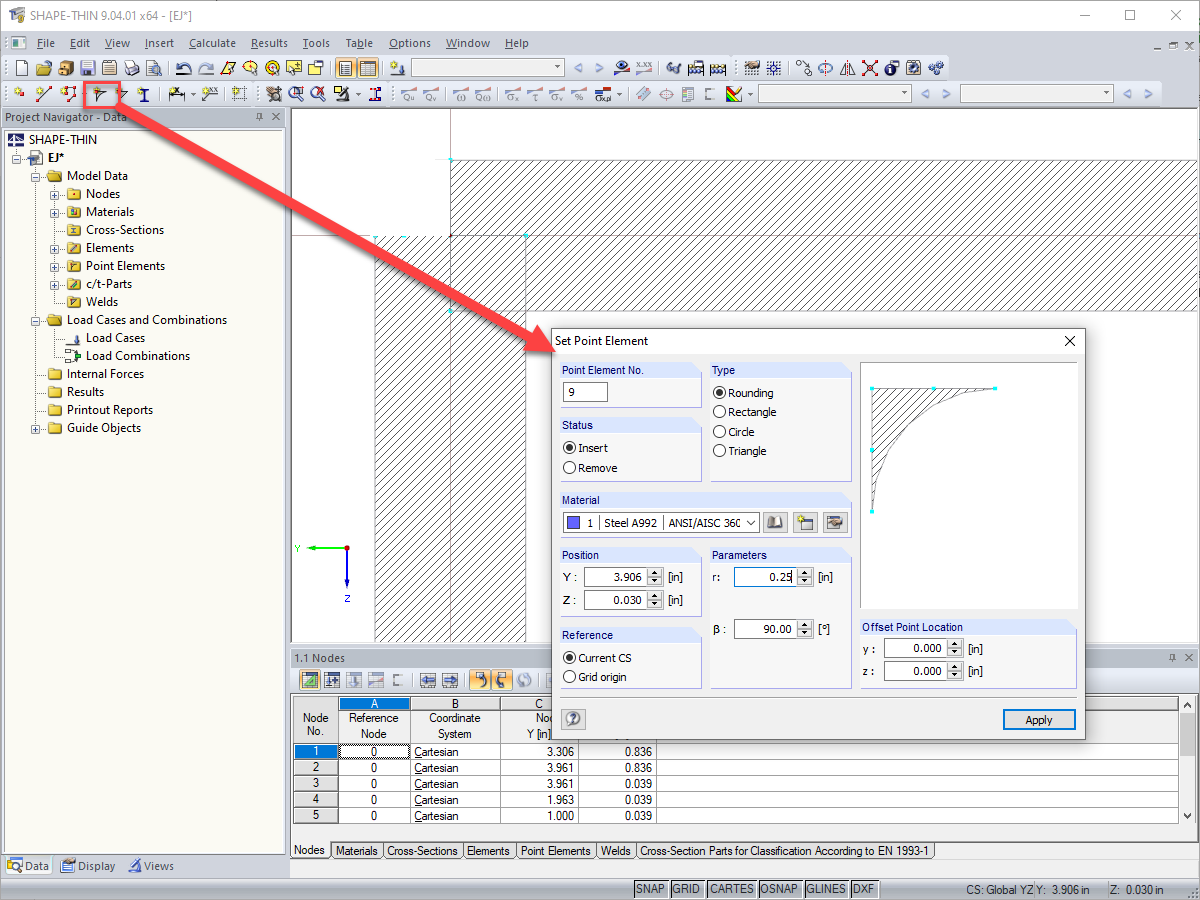Toggle OSNAP in the status bar
This screenshot has width=1200, height=900.
pos(779,889)
